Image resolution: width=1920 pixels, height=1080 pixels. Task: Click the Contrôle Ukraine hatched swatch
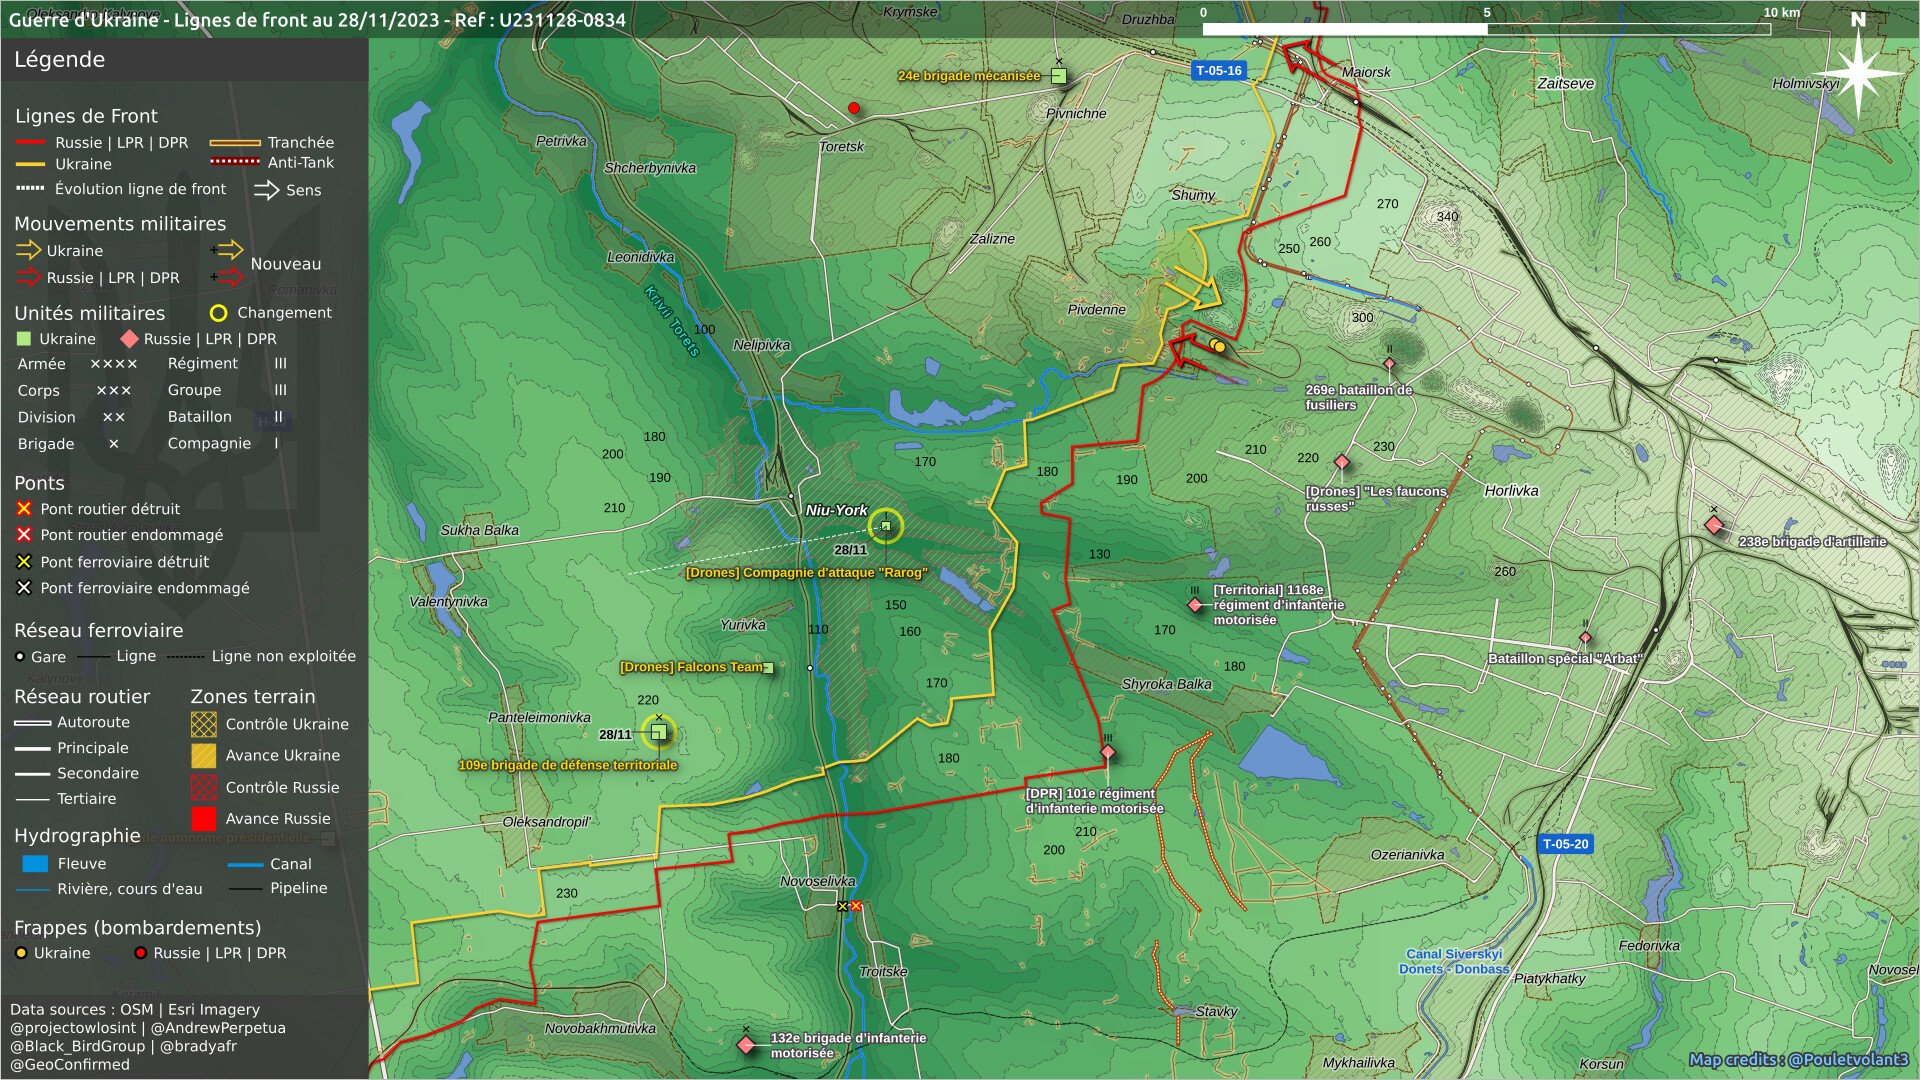click(203, 724)
